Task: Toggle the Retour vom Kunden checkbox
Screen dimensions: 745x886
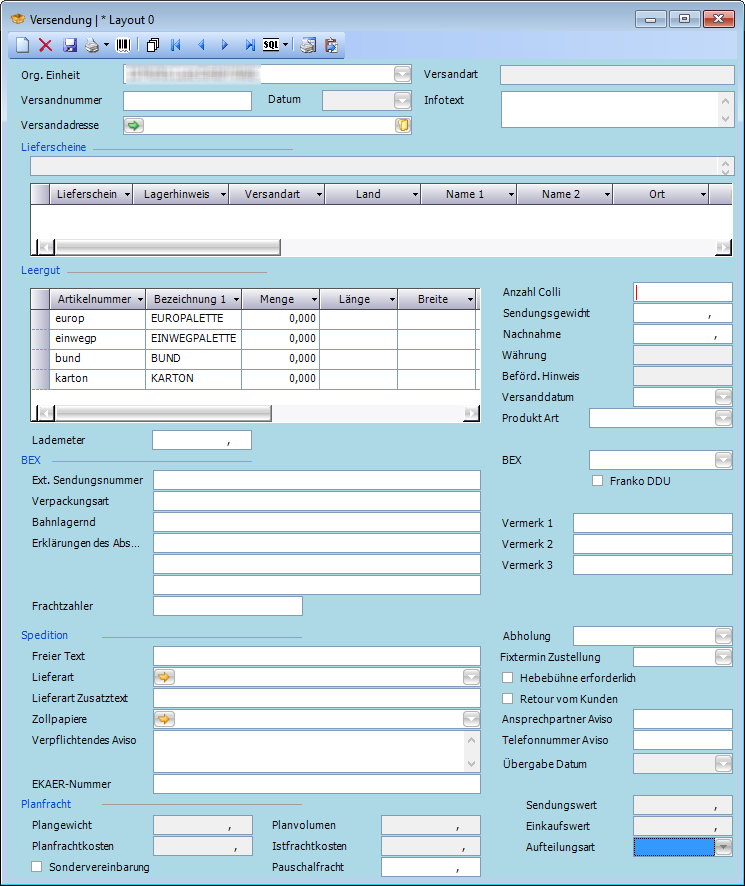Action: click(x=508, y=699)
